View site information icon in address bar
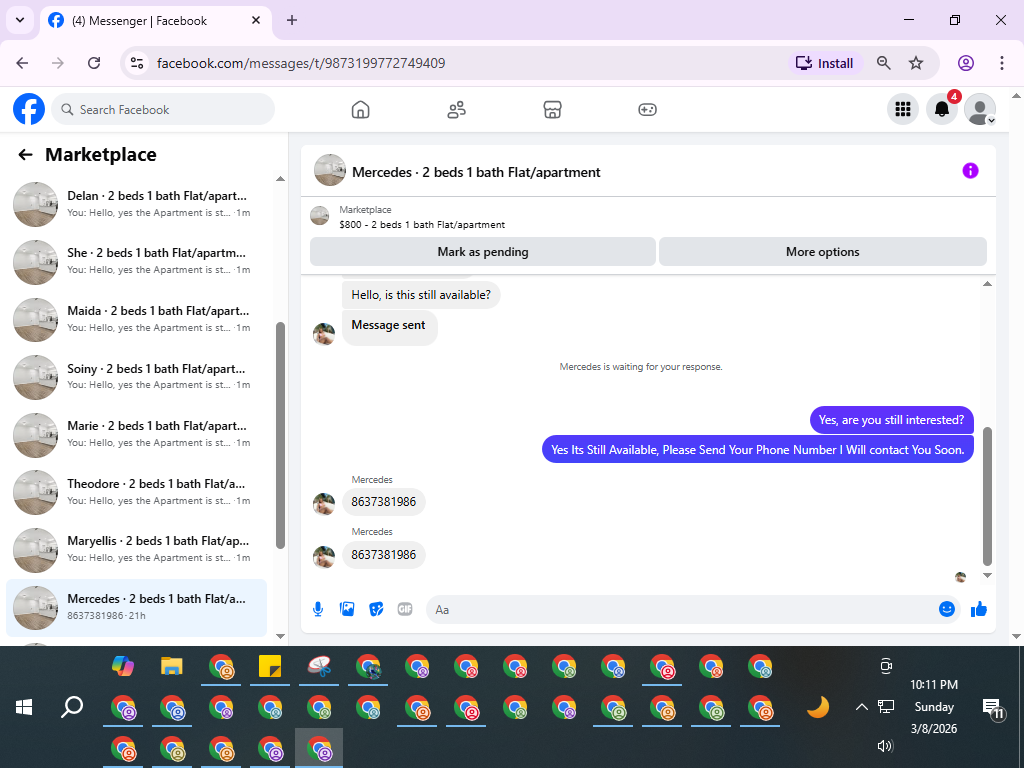Image resolution: width=1024 pixels, height=768 pixels. [x=136, y=63]
